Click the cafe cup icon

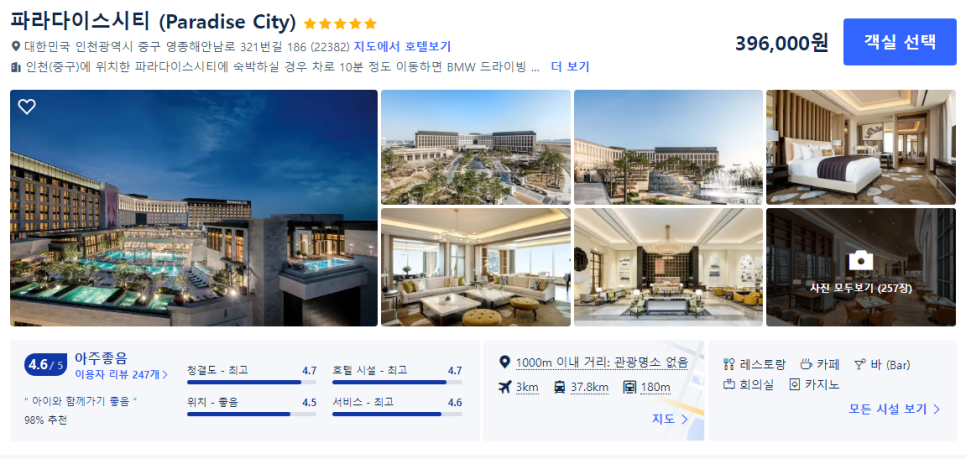click(x=806, y=364)
